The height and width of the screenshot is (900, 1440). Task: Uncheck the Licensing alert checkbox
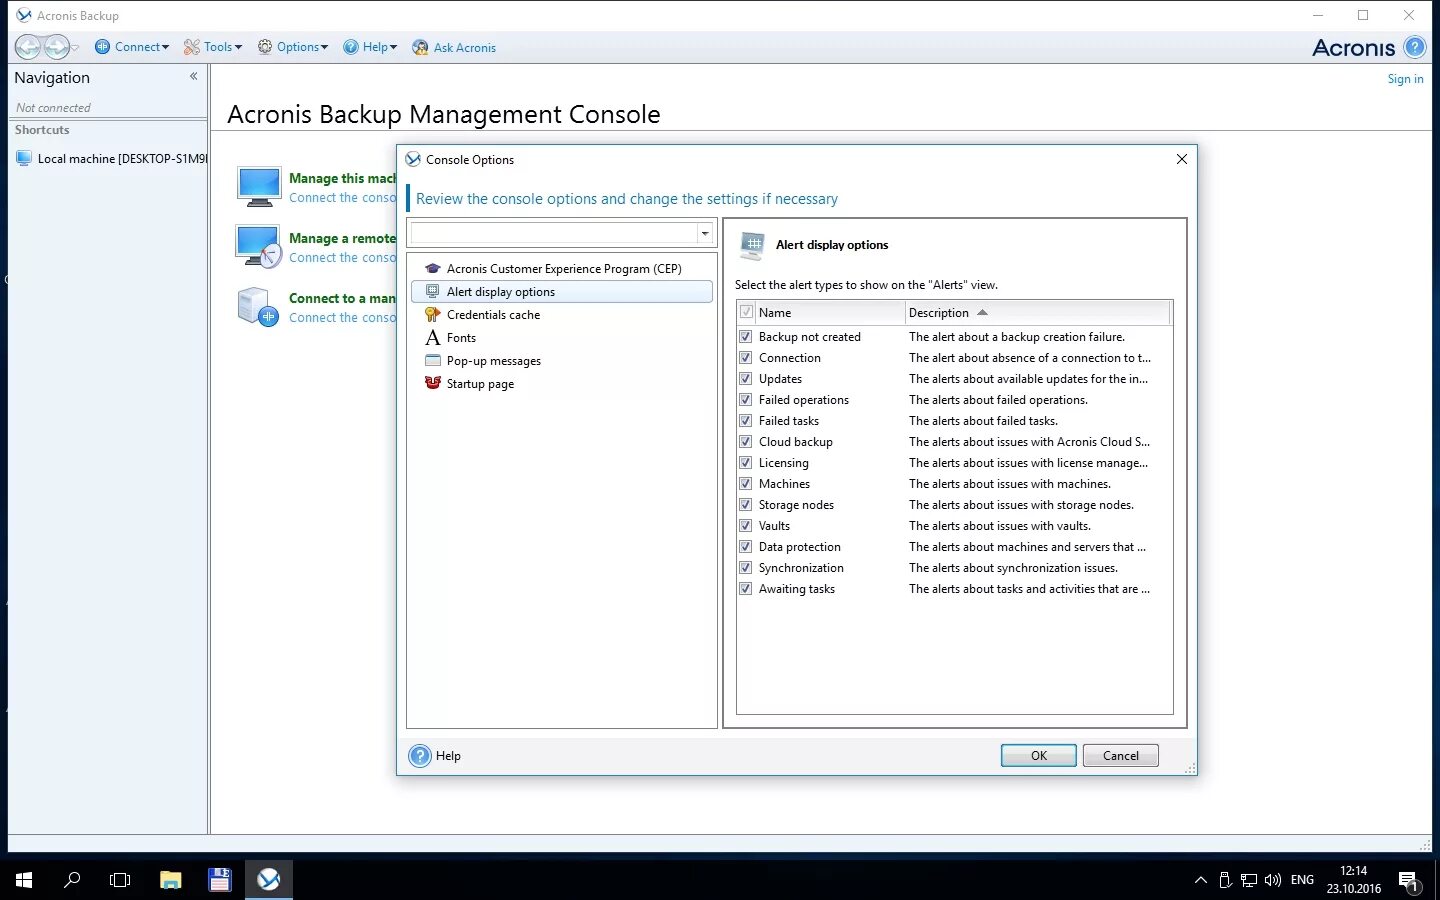(x=746, y=462)
